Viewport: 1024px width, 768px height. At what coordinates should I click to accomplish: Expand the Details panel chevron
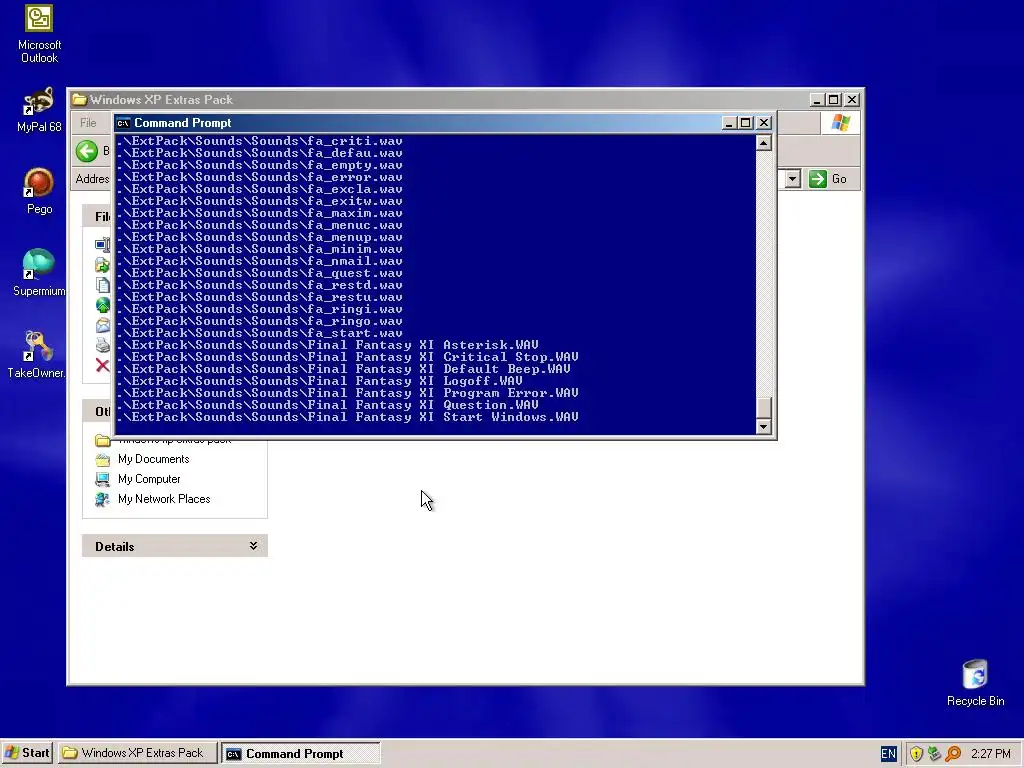253,546
